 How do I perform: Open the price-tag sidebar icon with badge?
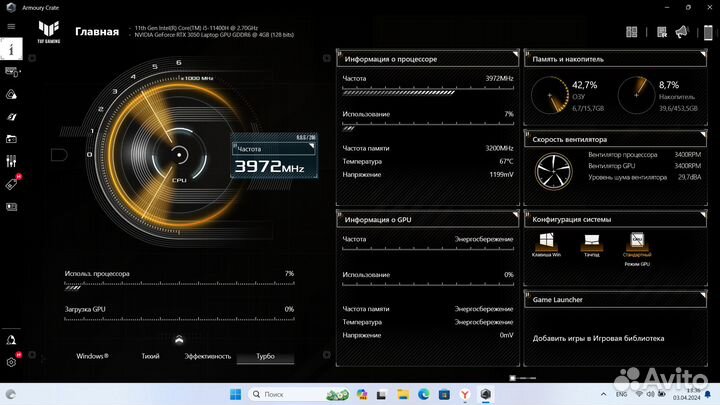click(11, 184)
